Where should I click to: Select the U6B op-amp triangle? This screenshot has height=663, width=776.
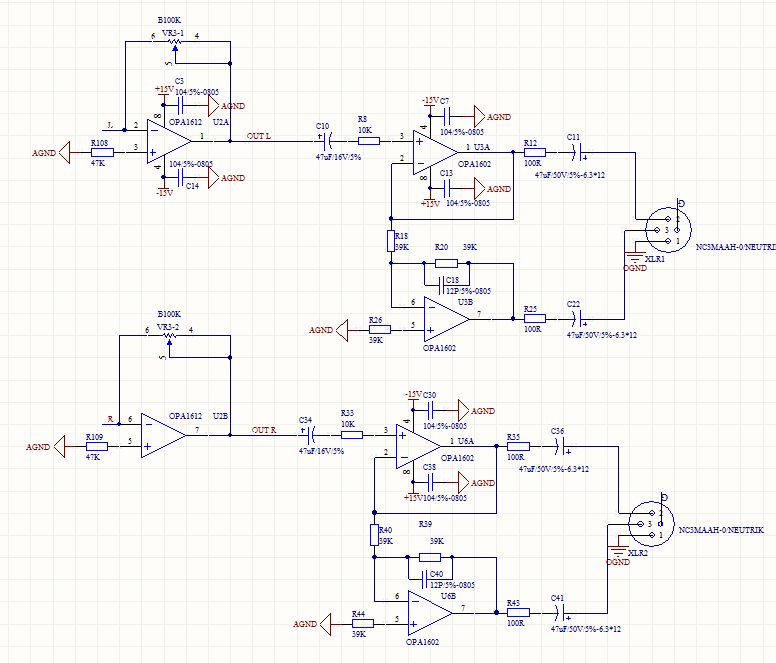click(x=430, y=613)
